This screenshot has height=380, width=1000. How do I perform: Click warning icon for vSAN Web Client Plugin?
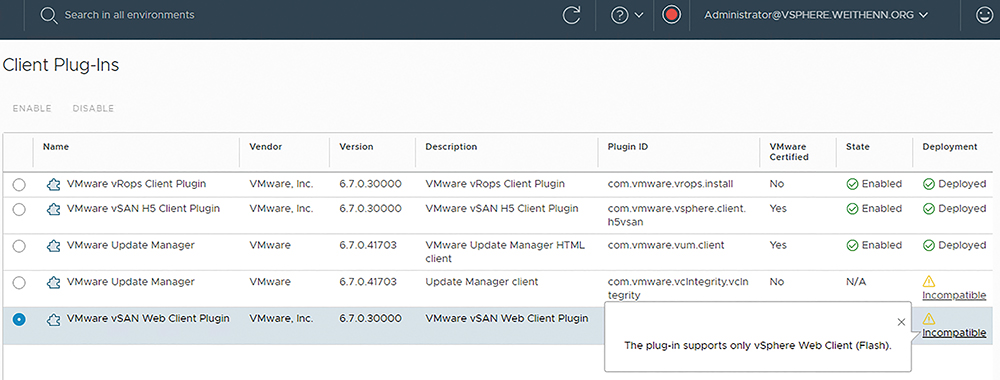(929, 318)
